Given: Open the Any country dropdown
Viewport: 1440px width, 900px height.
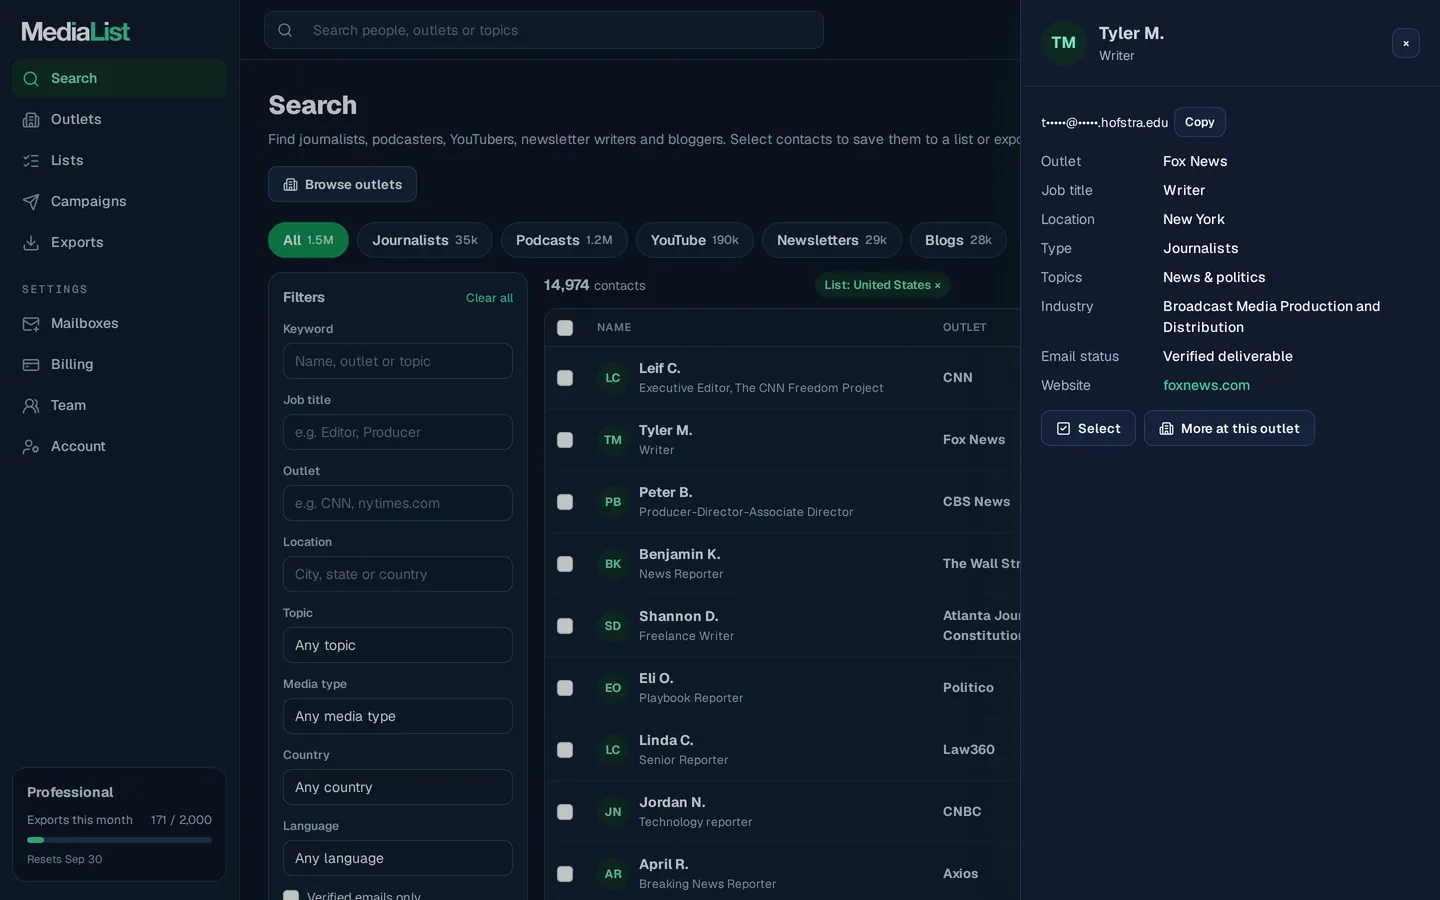Looking at the screenshot, I should [398, 787].
